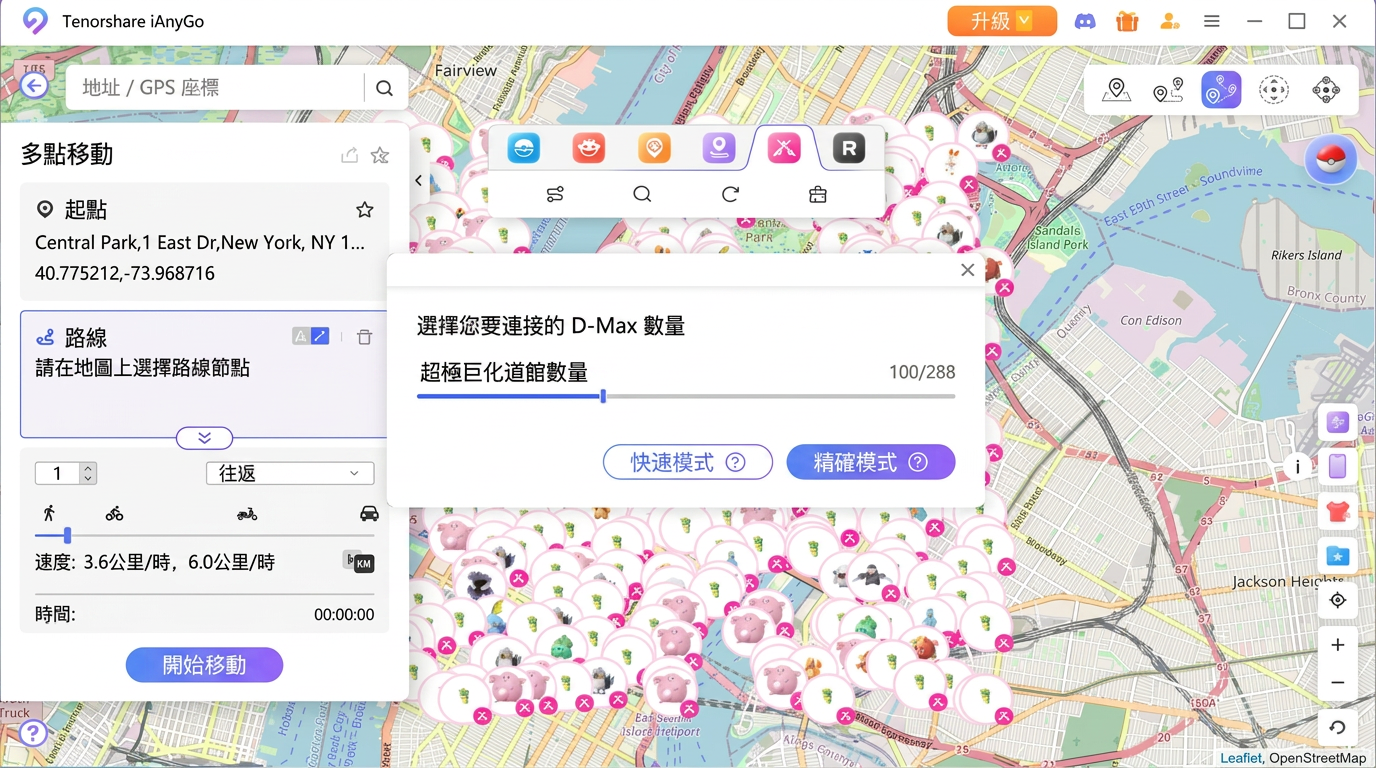
Task: Click the 精確模式 button
Action: pyautogui.click(x=871, y=462)
